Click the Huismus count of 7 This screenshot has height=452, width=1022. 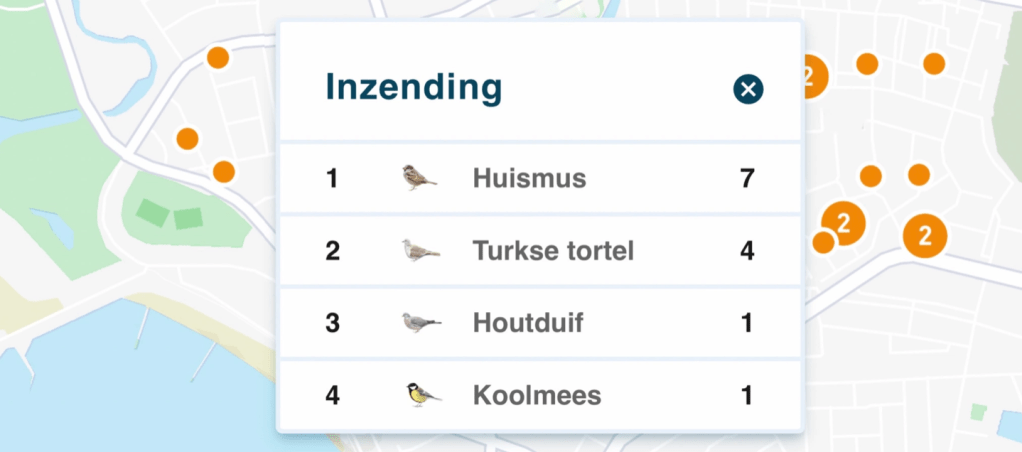[x=747, y=179]
